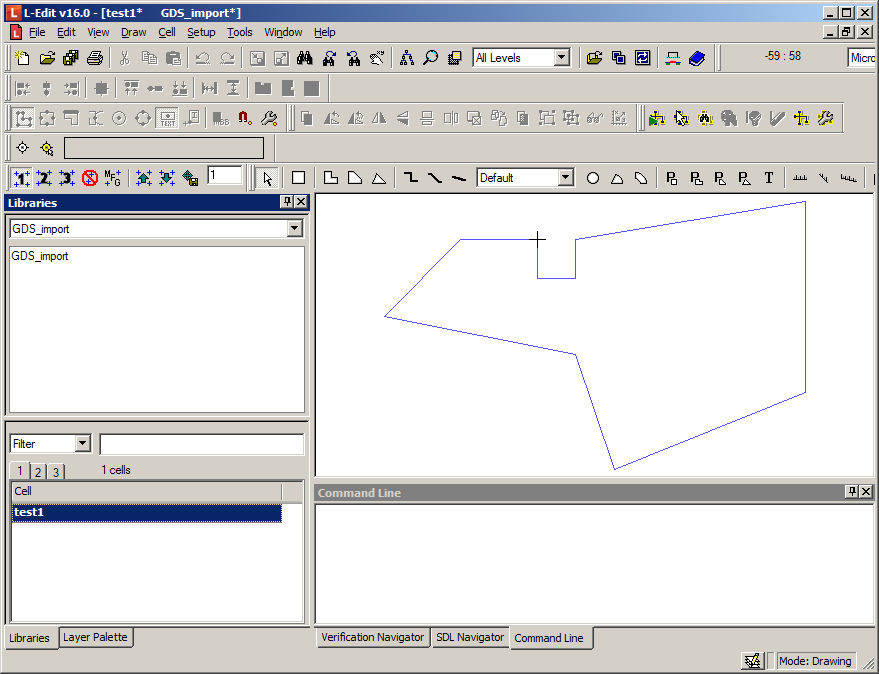Expand the All Levels dropdown
The image size is (879, 674).
point(561,58)
